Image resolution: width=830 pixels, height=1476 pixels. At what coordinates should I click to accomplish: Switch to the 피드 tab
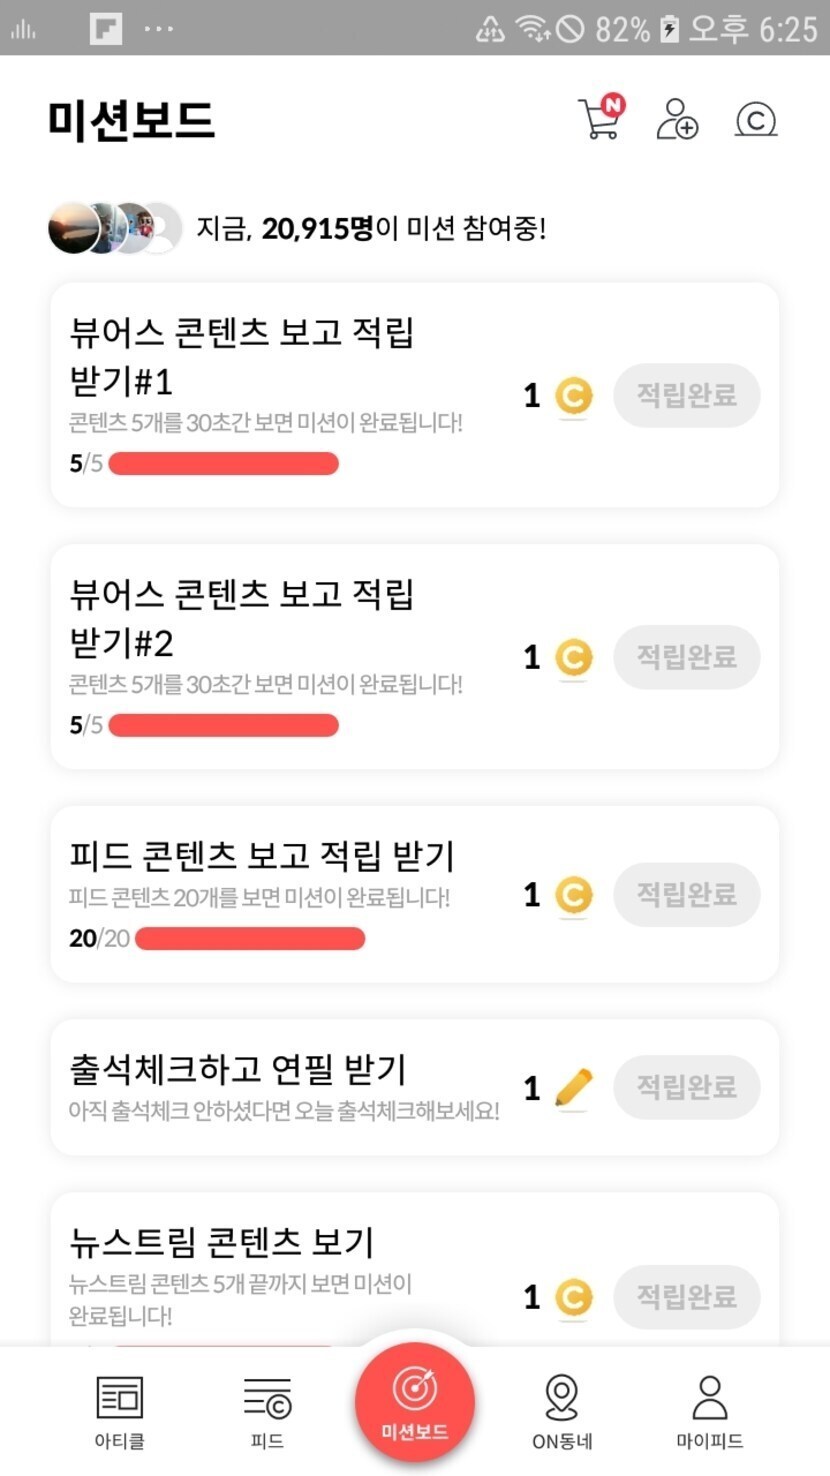pyautogui.click(x=267, y=1411)
